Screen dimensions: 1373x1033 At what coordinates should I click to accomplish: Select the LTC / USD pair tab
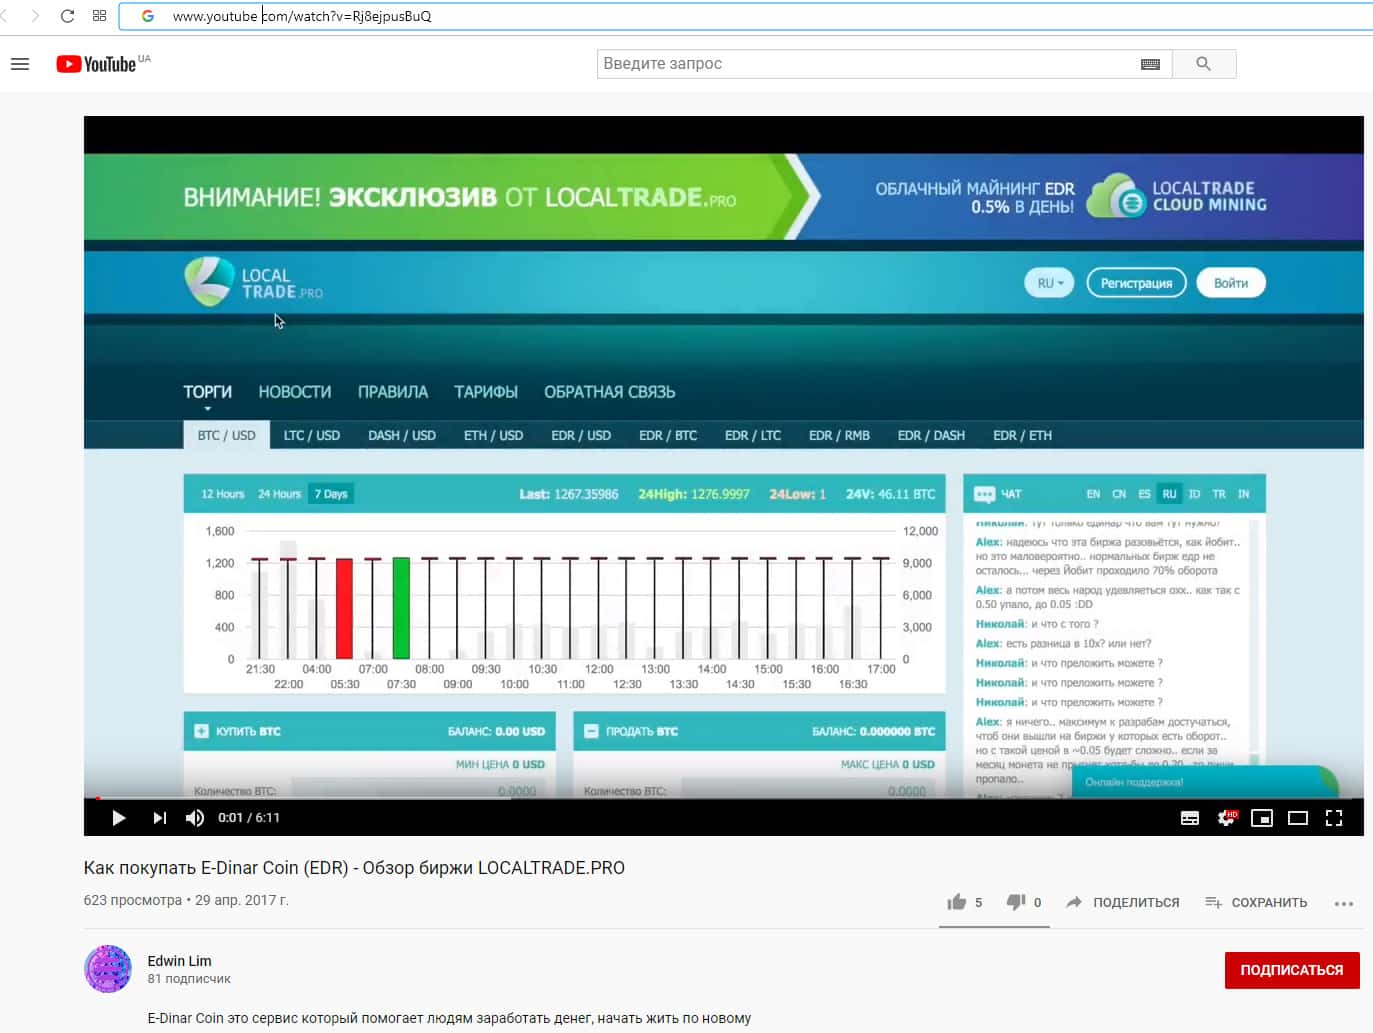coord(312,435)
